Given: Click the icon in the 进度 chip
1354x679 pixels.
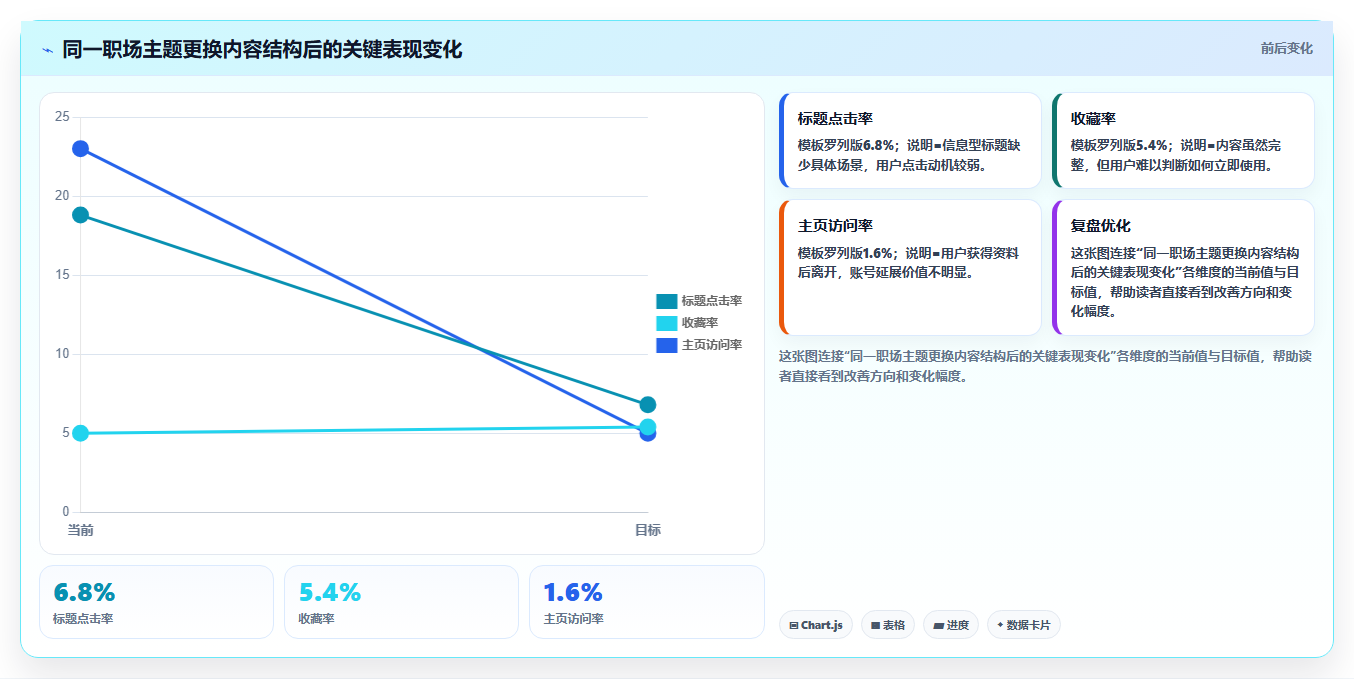Looking at the screenshot, I should click(938, 626).
